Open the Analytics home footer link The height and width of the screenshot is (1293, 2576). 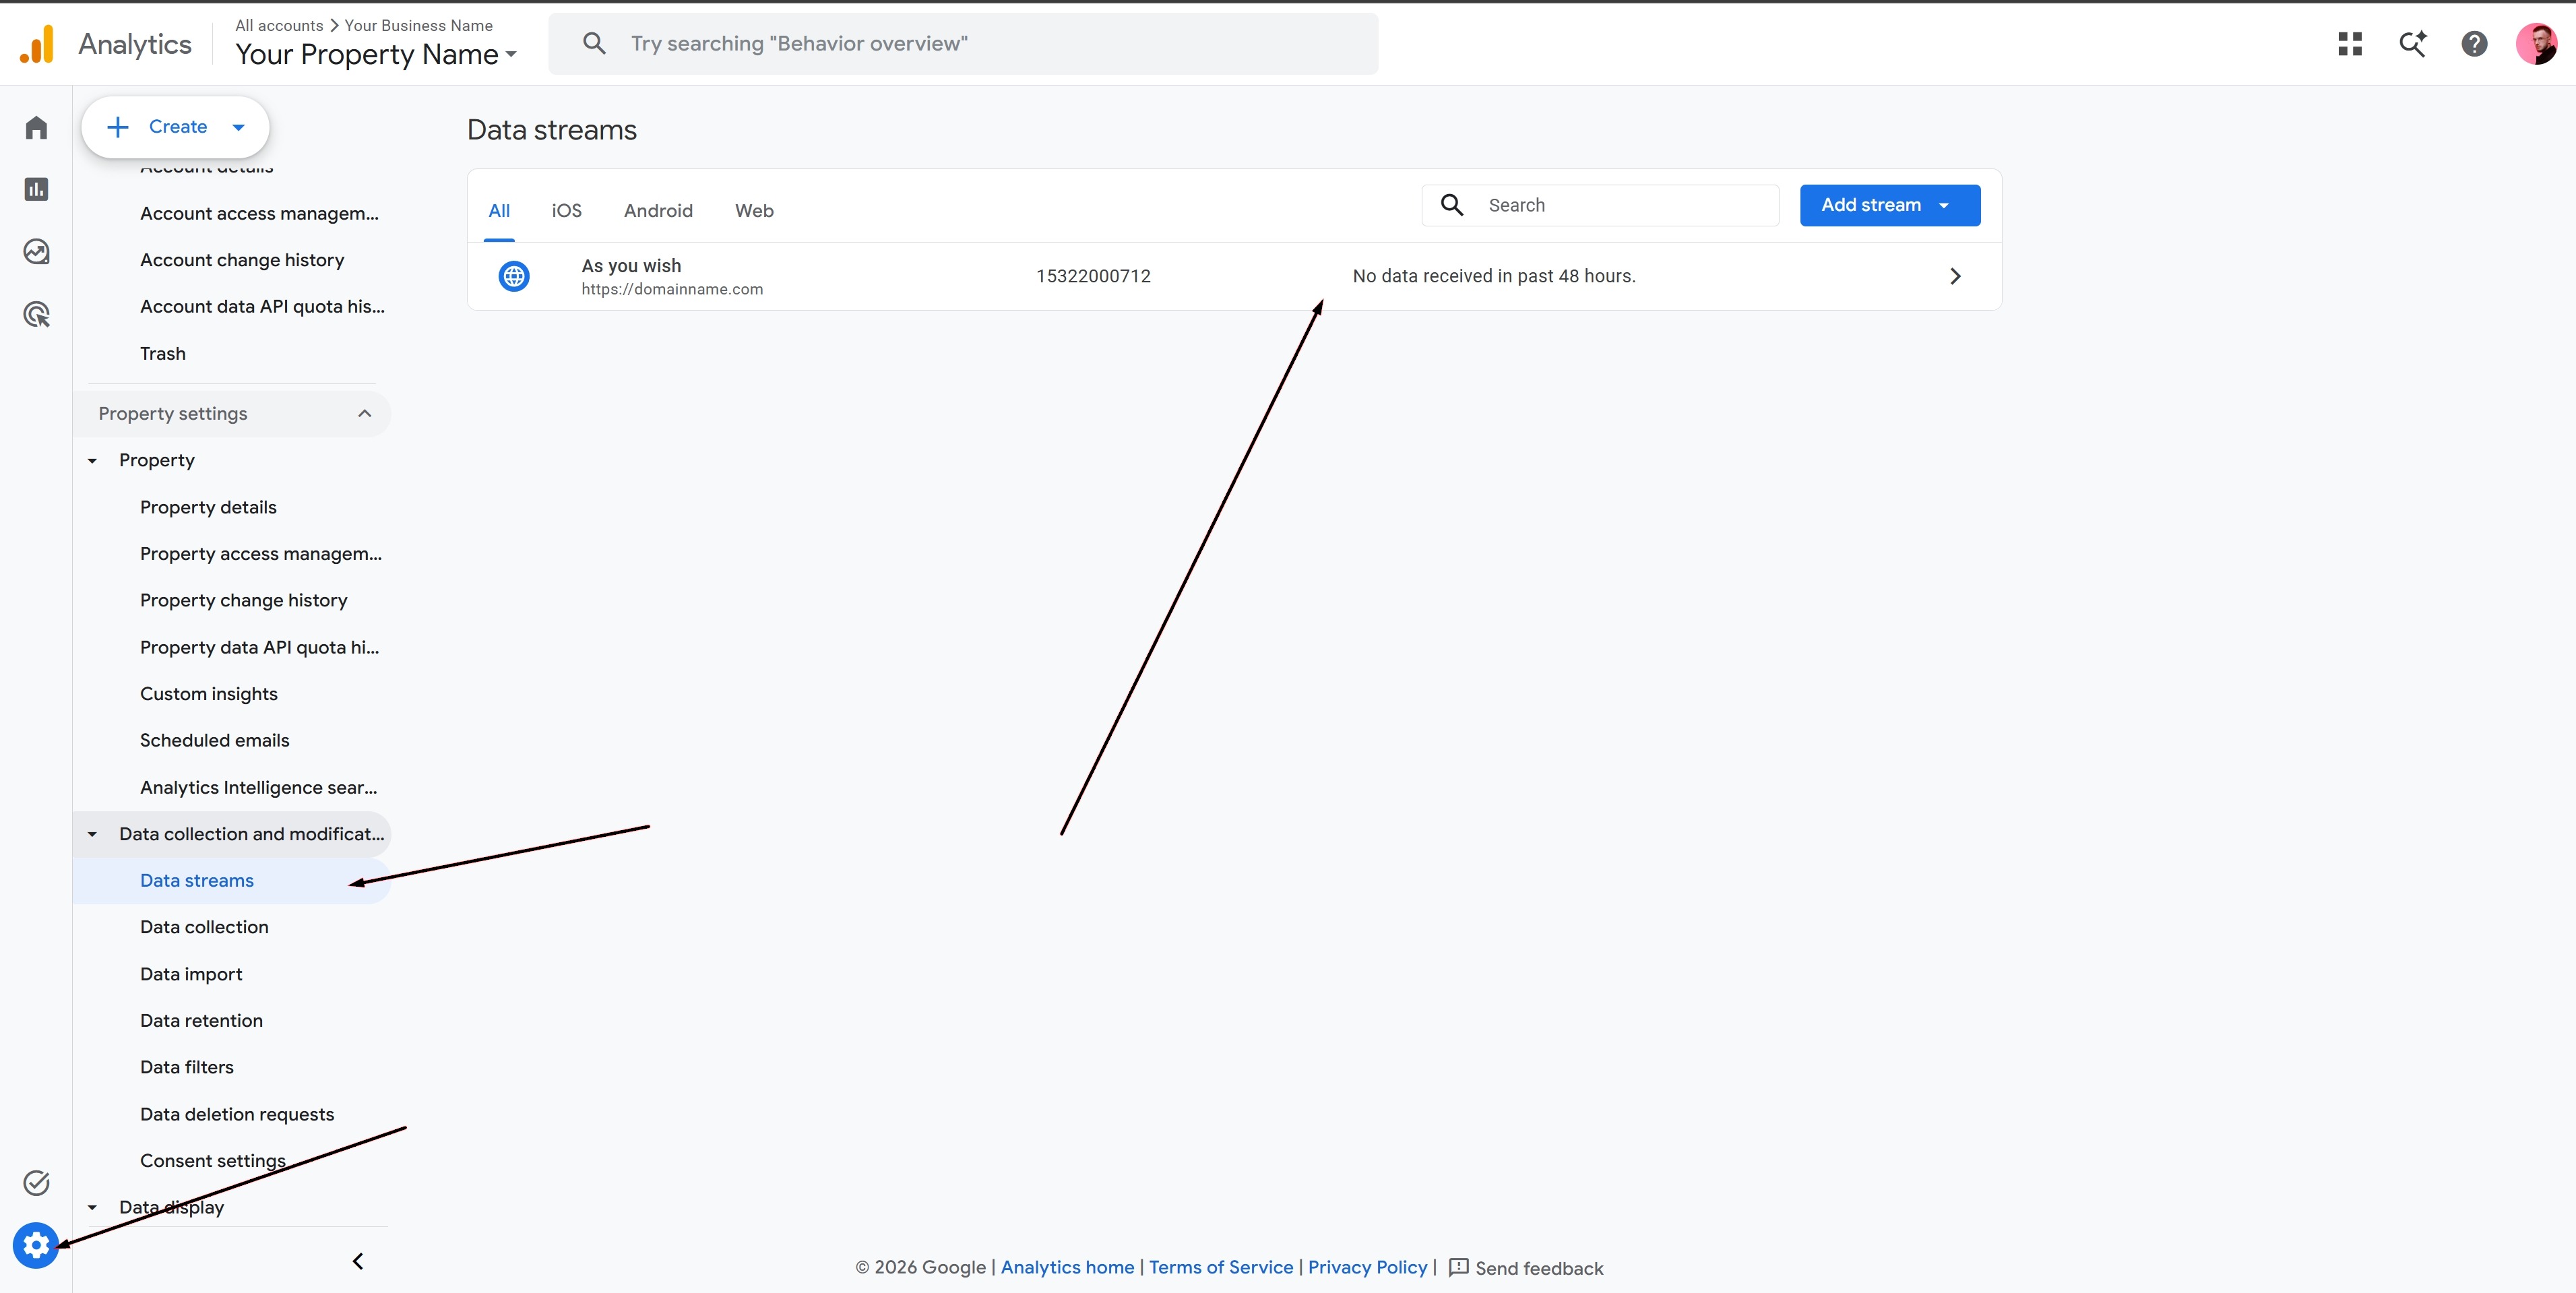tap(1067, 1267)
